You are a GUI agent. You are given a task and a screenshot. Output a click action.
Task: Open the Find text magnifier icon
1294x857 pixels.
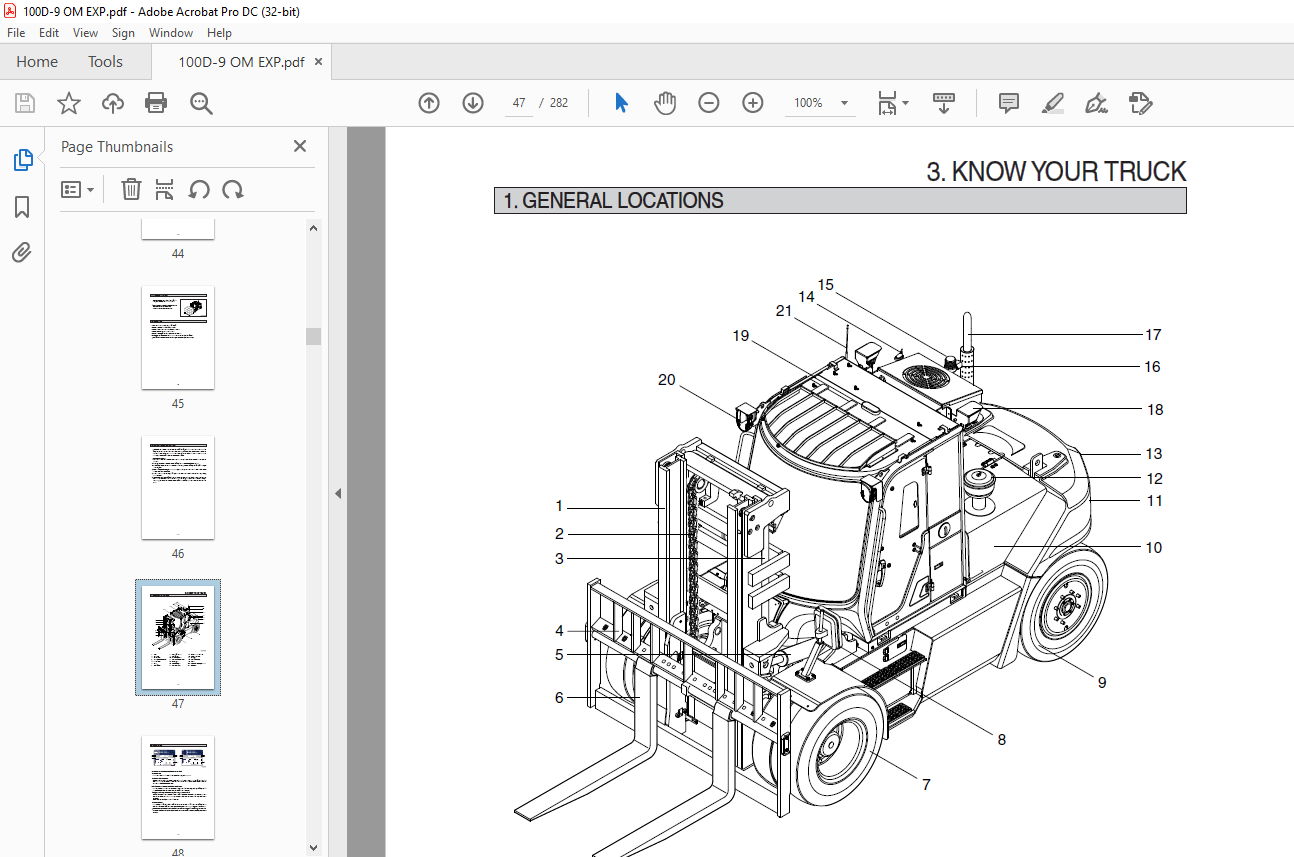click(201, 103)
